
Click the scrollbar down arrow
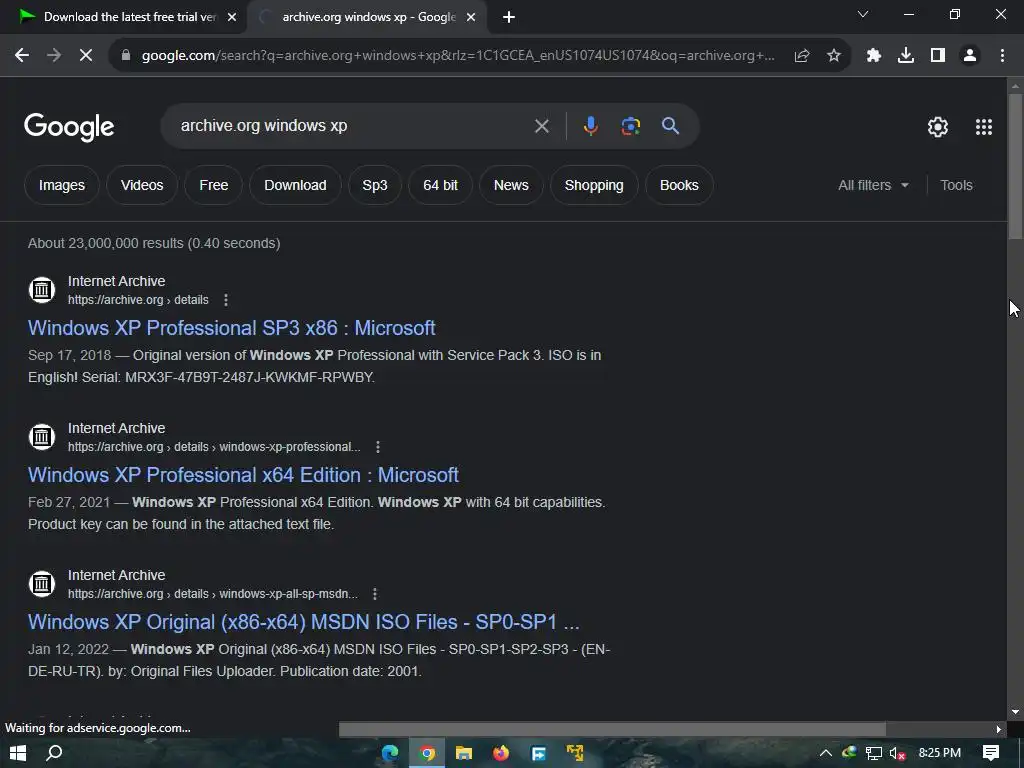[x=1015, y=712]
